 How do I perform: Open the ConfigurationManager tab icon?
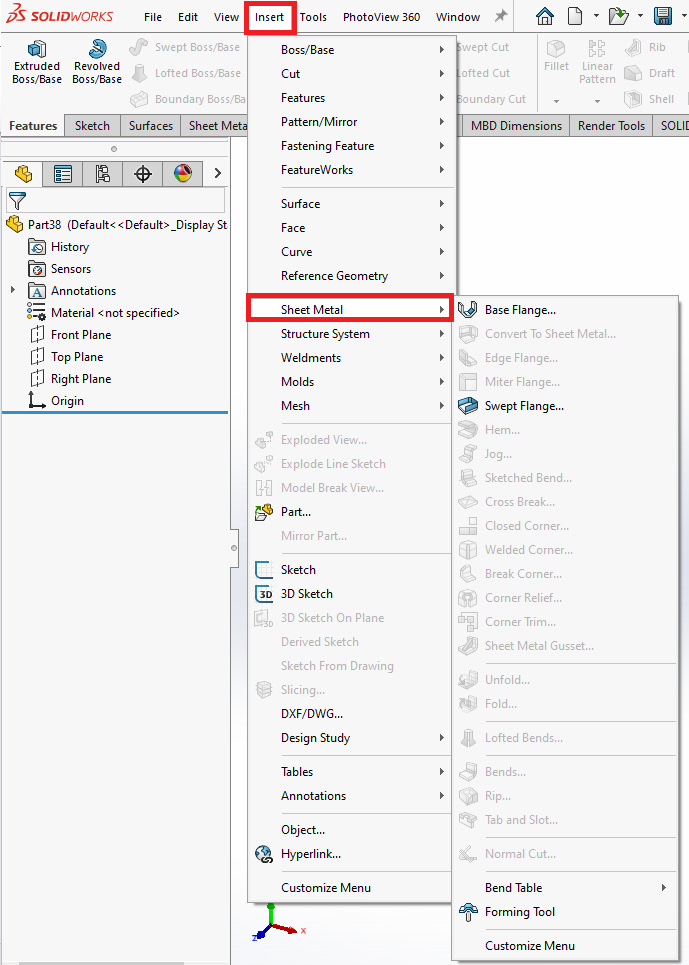[x=102, y=174]
